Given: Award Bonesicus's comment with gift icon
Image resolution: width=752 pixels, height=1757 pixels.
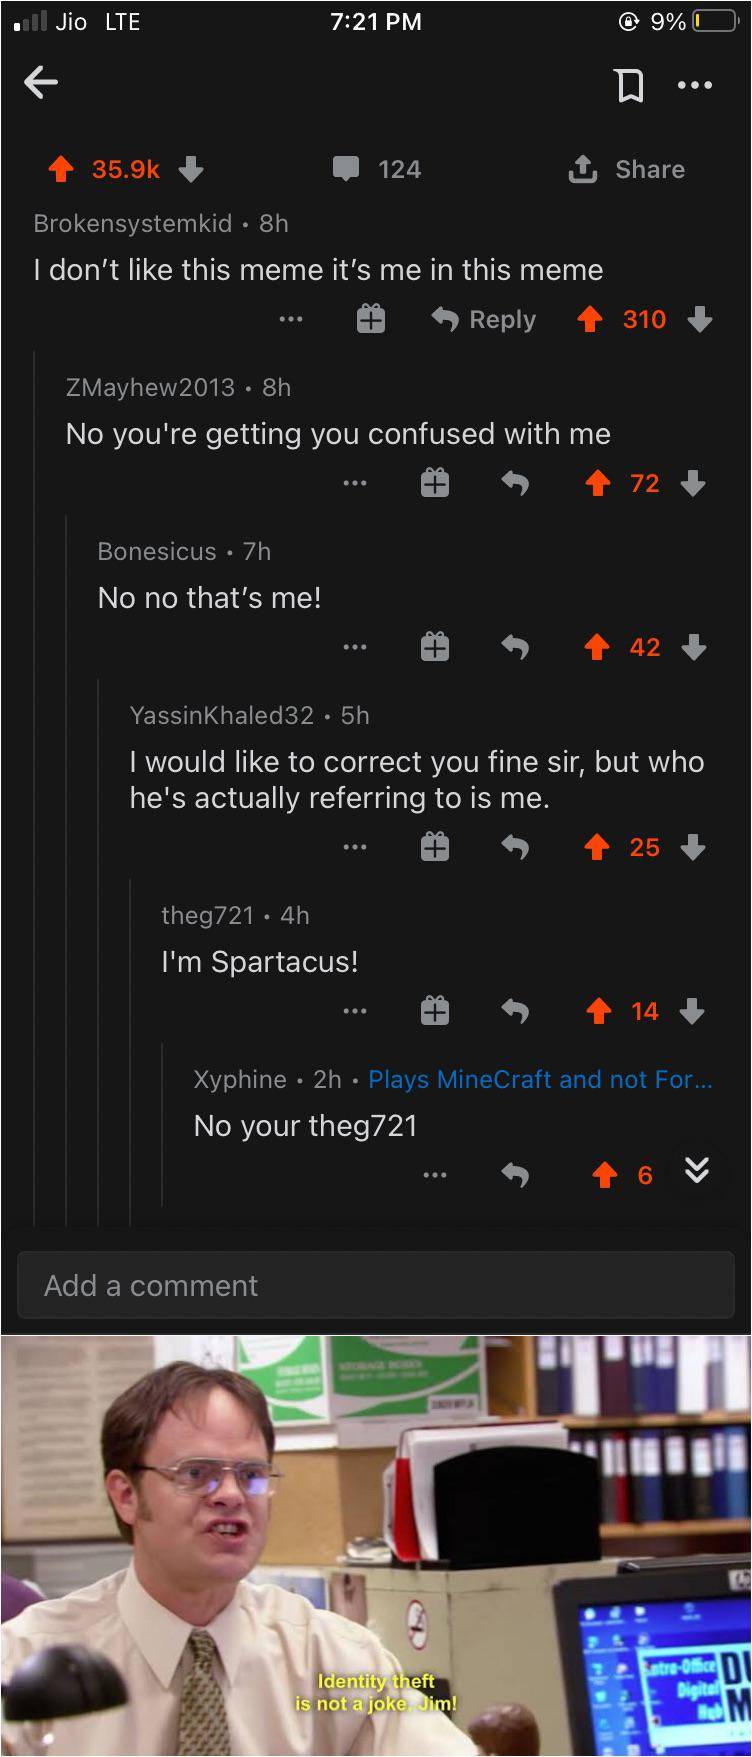Looking at the screenshot, I should [x=435, y=648].
